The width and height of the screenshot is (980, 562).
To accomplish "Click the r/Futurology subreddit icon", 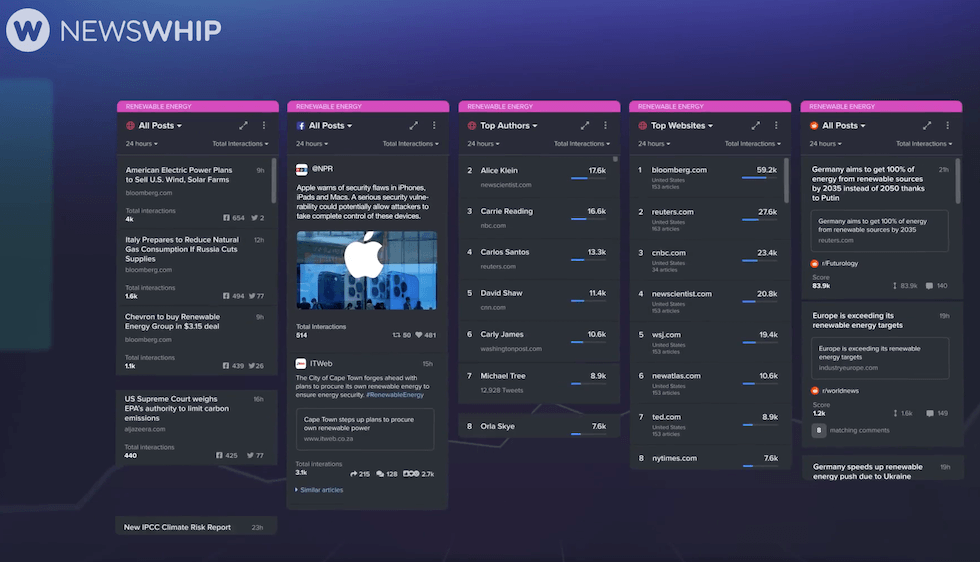I will [x=814, y=263].
